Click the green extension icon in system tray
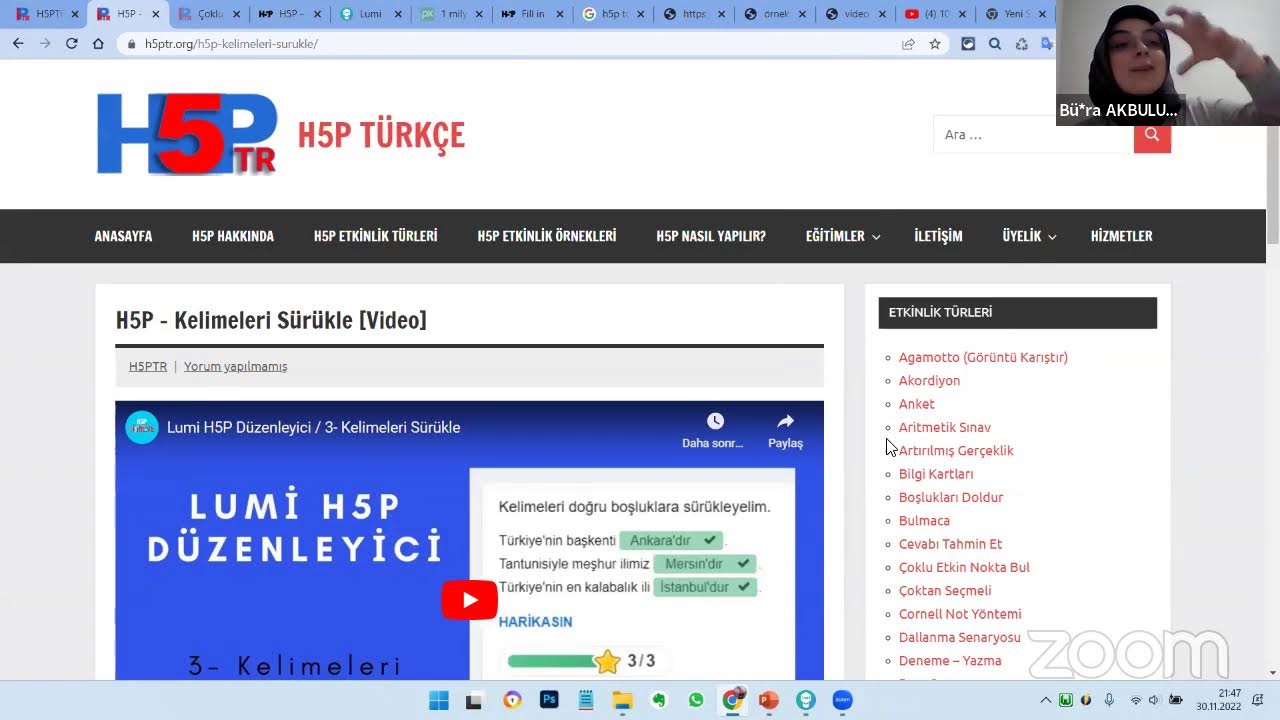Screen dimensions: 1280x720 click(1066, 700)
